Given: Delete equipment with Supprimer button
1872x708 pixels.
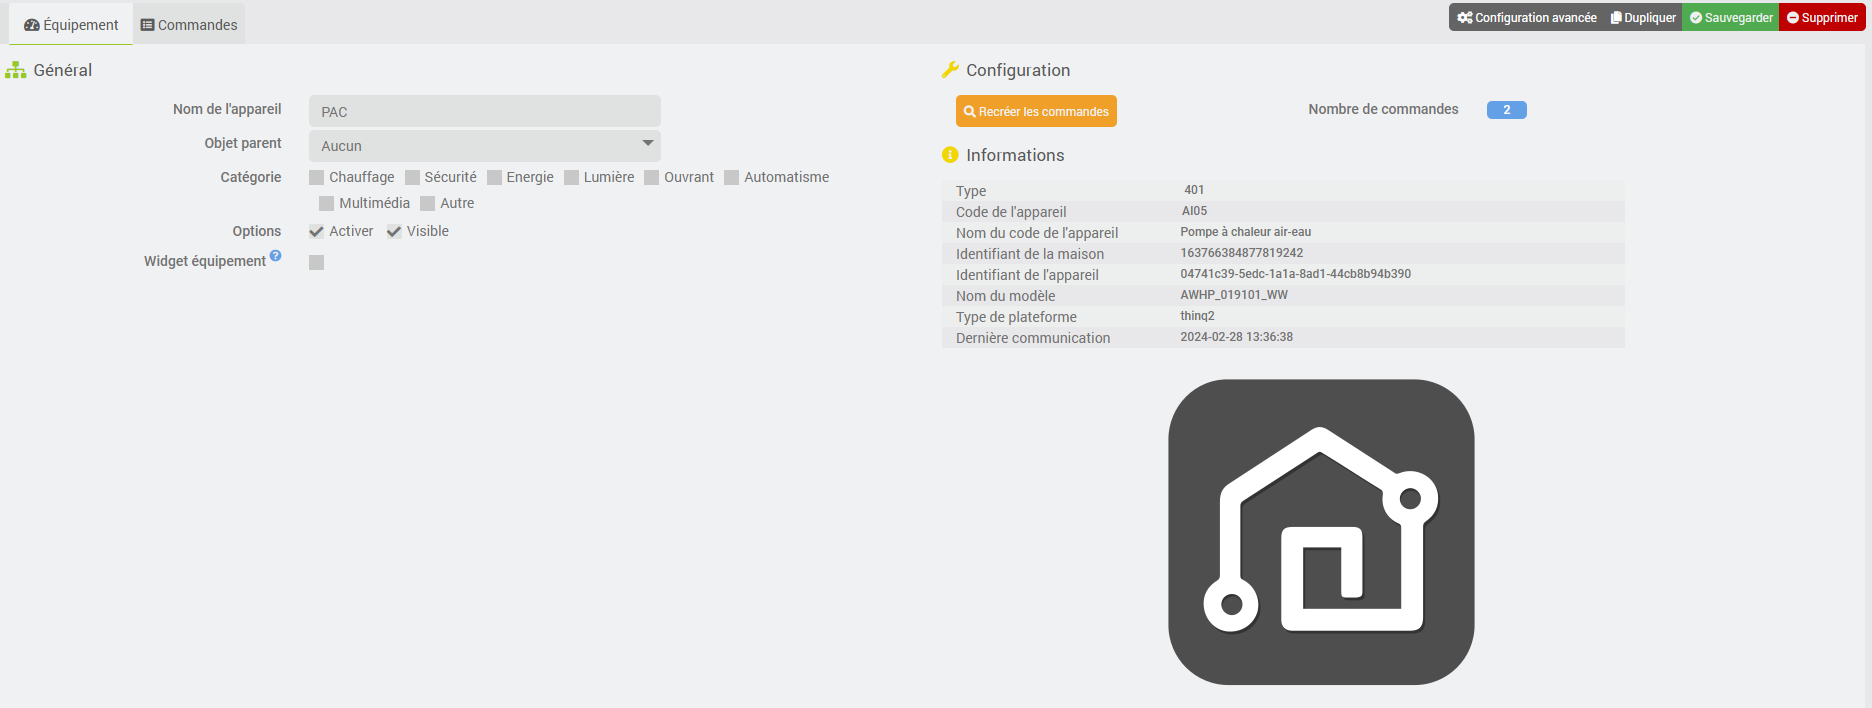Looking at the screenshot, I should pos(1822,17).
